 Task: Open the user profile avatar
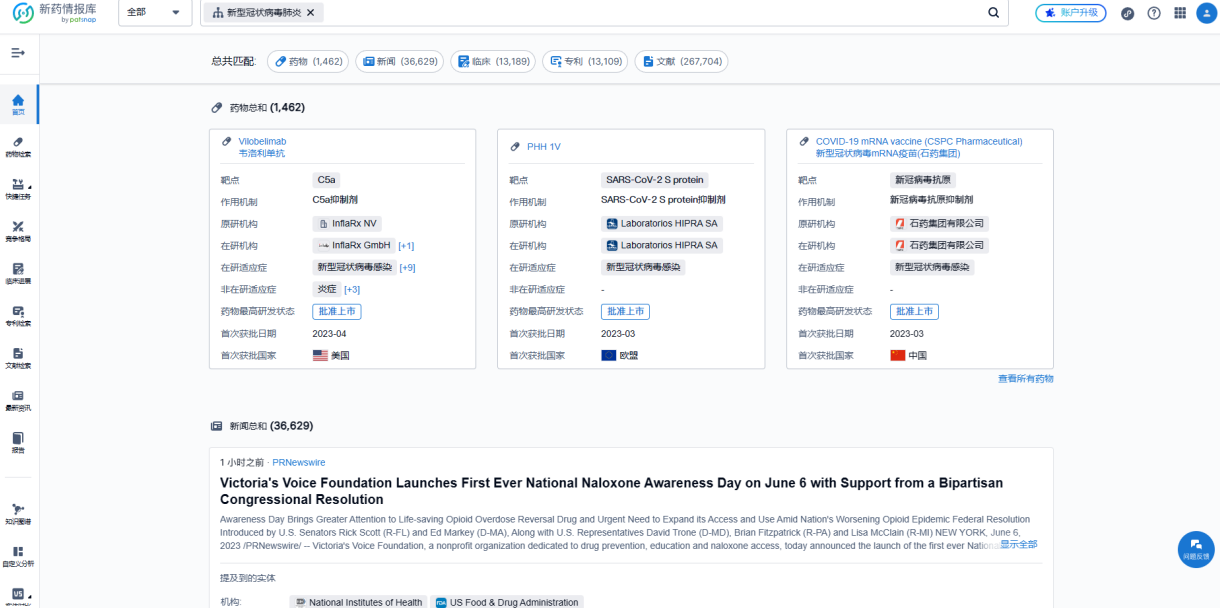pyautogui.click(x=1205, y=13)
